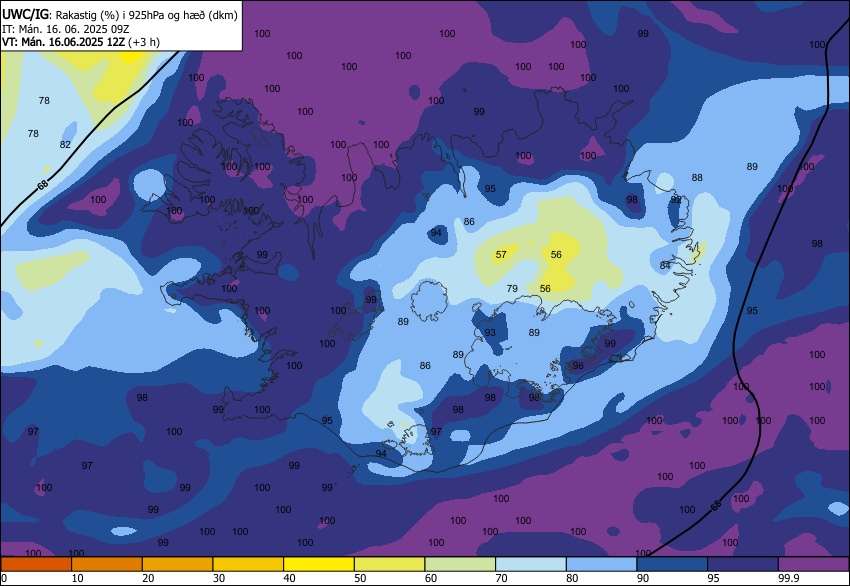Click the title line 'UWC/IG: Rakastig (%) í 925hPa og hæð (dkm)'
850x586 pixels.
120,15
